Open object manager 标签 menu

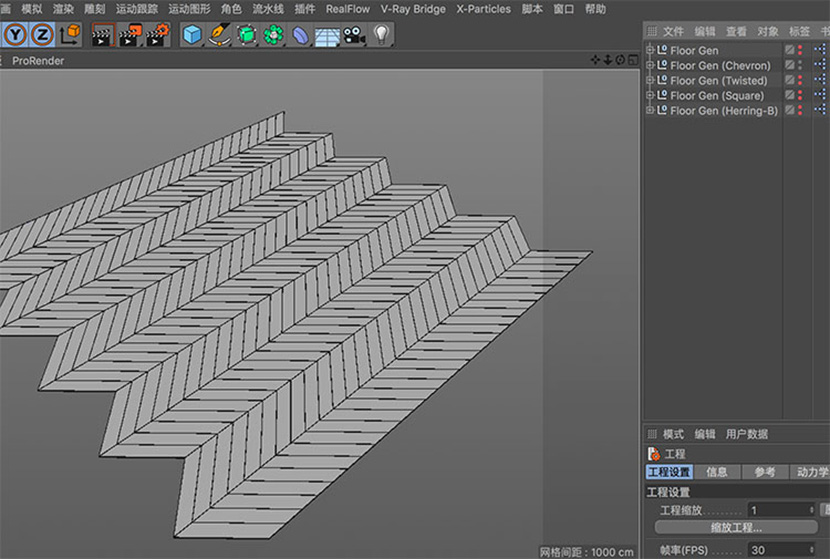[x=799, y=32]
